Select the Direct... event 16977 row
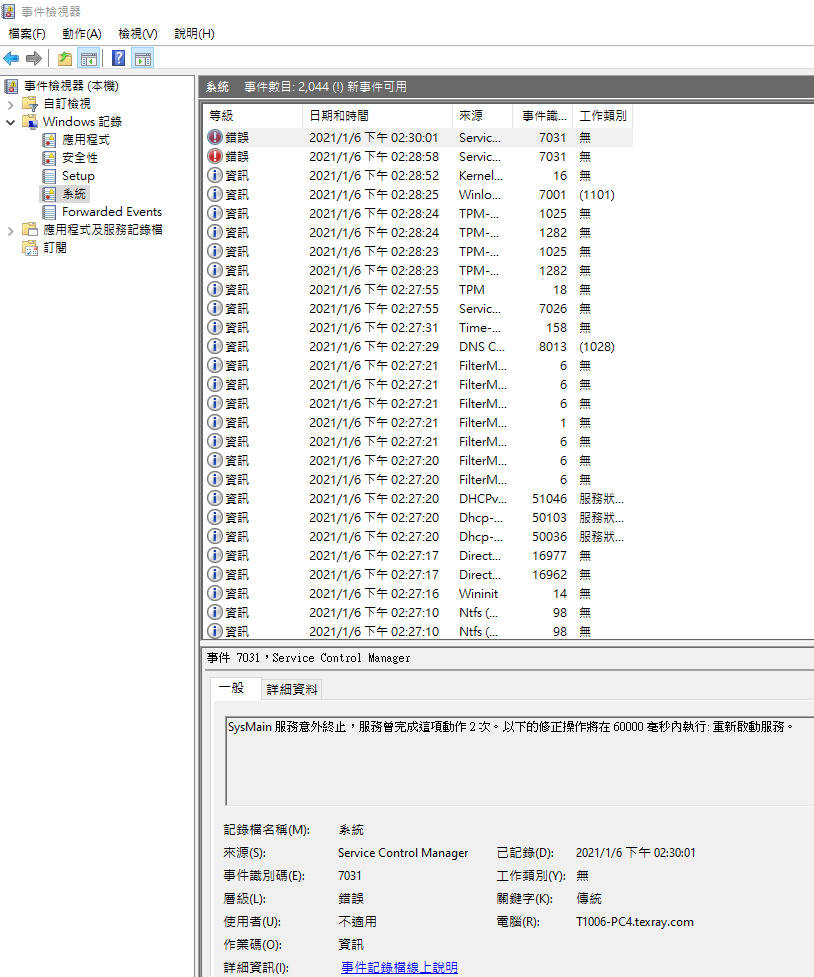The width and height of the screenshot is (814, 977). click(x=418, y=555)
